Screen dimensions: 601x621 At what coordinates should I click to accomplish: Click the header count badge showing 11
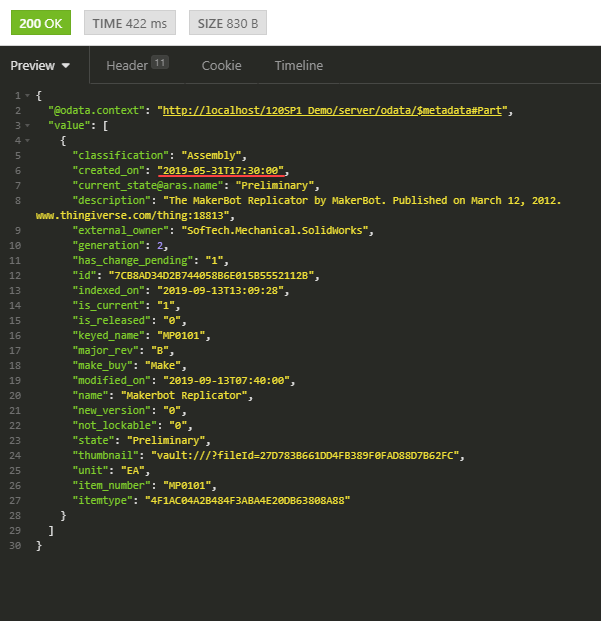(160, 63)
